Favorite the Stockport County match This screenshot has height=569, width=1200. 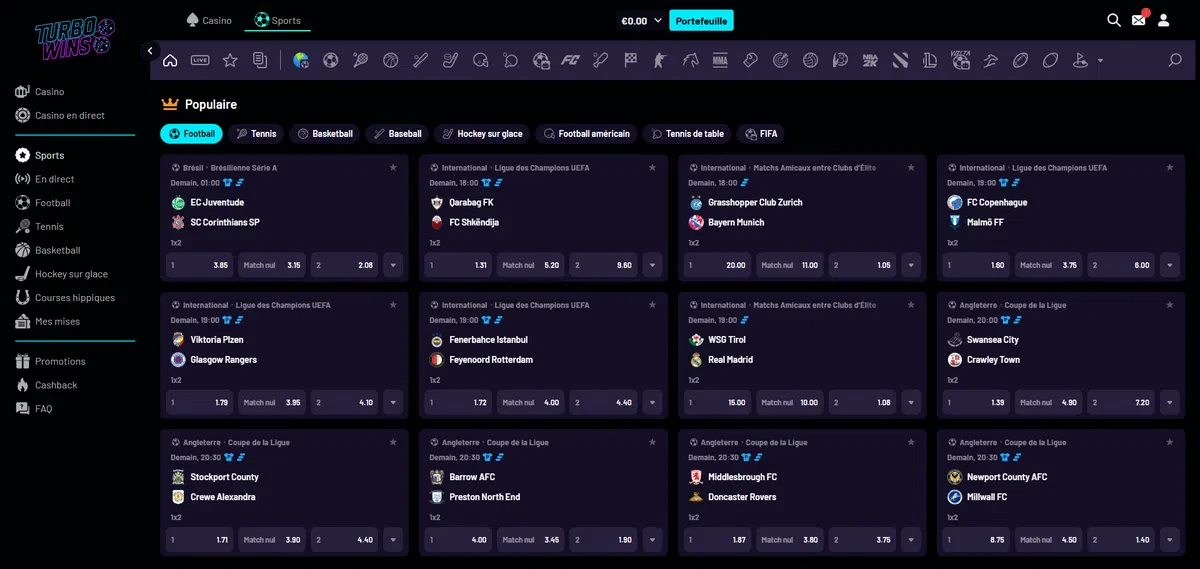click(x=393, y=442)
